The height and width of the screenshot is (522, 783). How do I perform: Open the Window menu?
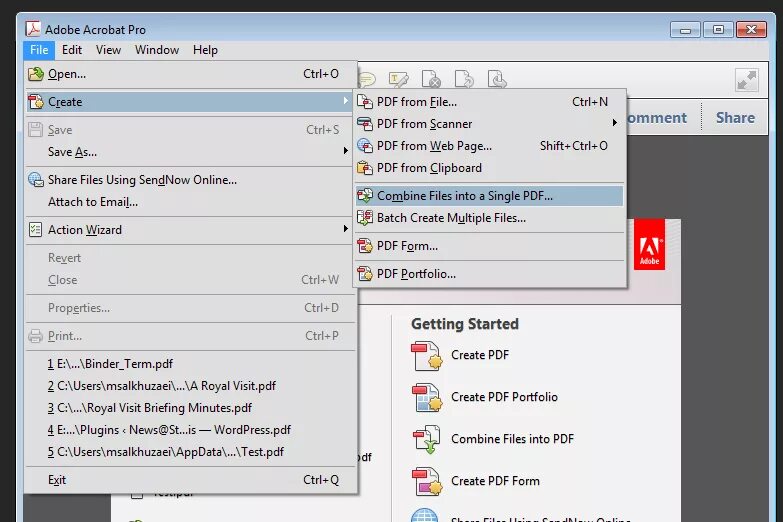click(157, 50)
